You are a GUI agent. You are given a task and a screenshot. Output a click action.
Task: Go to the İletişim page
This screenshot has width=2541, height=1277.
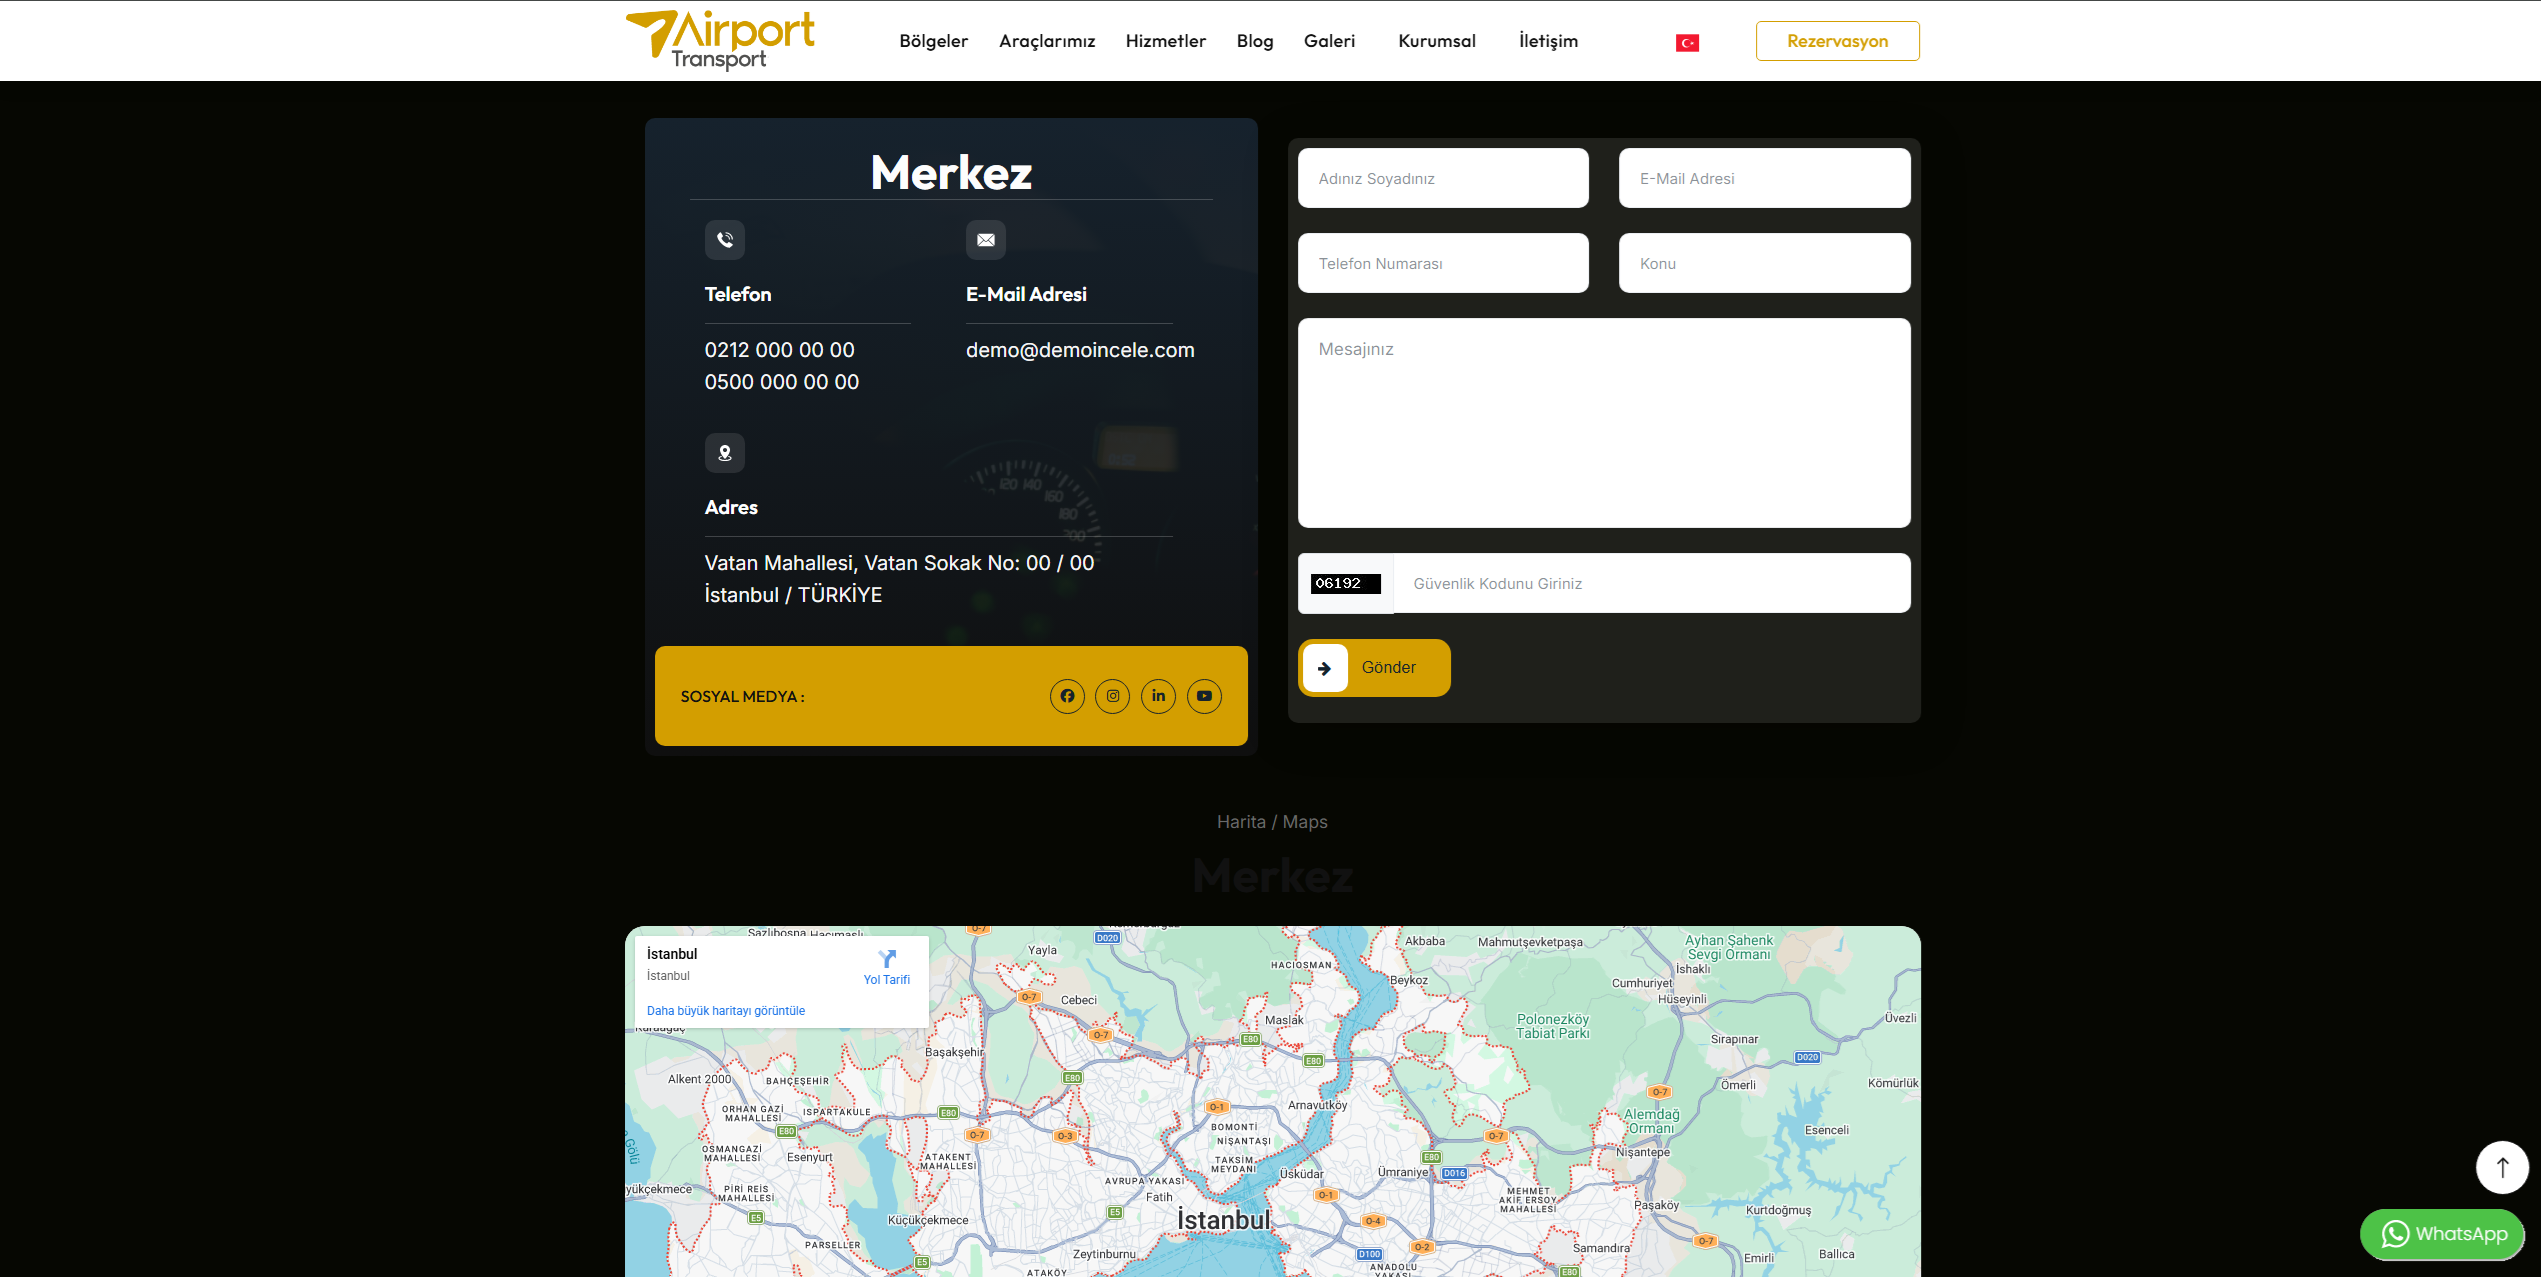pos(1548,41)
